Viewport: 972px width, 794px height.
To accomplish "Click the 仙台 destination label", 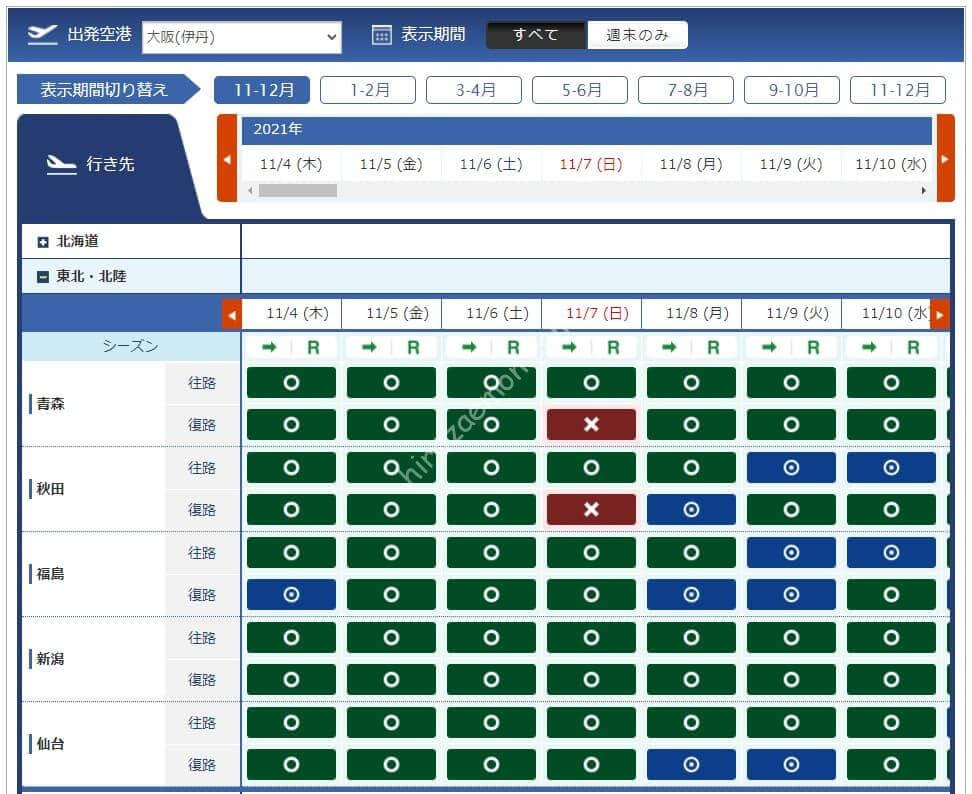I will point(50,744).
